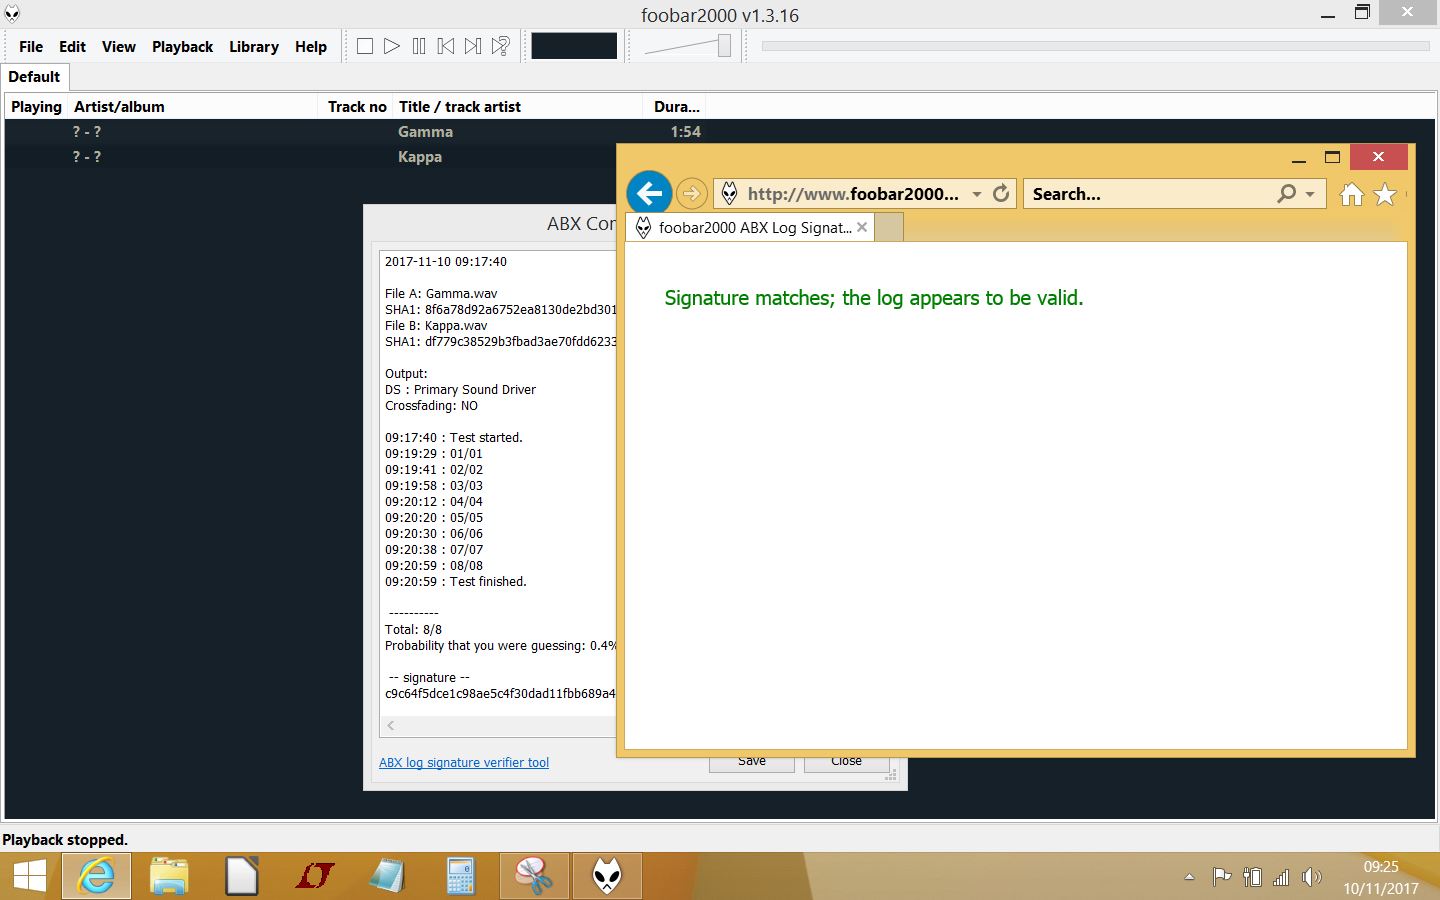Show hidden system tray icons
Screen dimensions: 1440x900
point(1189,877)
